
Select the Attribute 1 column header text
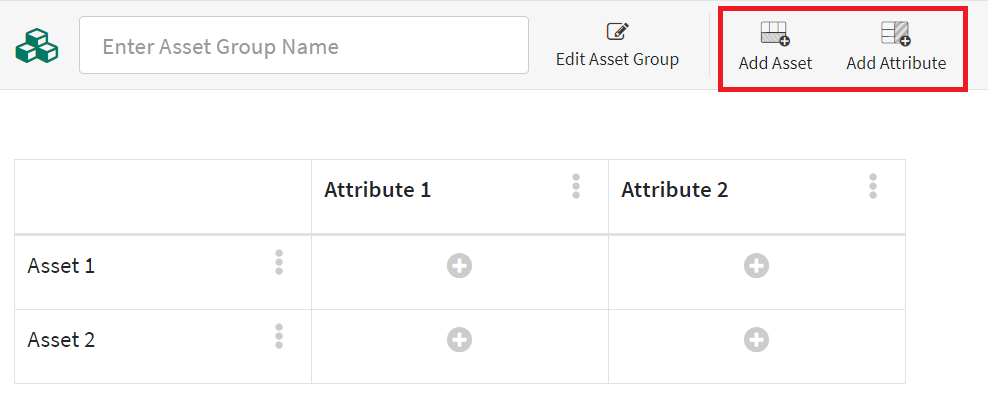coord(377,190)
